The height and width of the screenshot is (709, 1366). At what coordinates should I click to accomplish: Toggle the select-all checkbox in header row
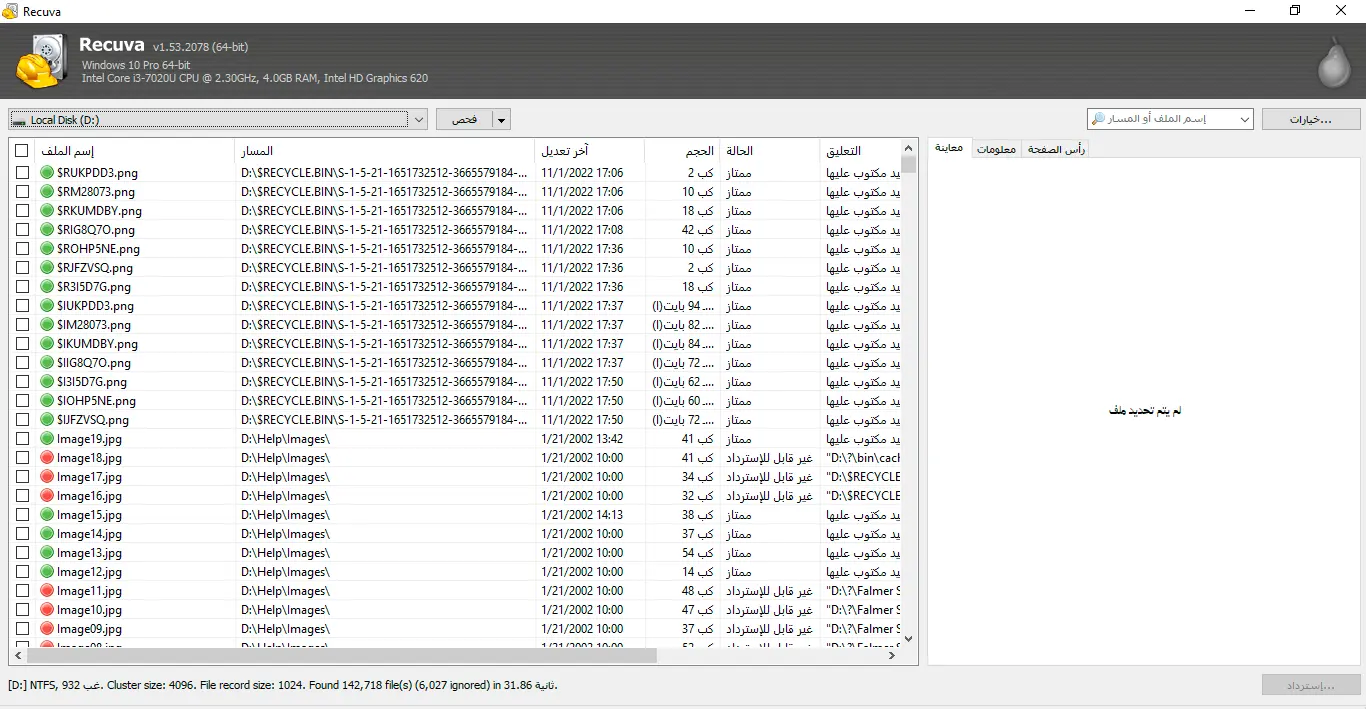click(22, 151)
